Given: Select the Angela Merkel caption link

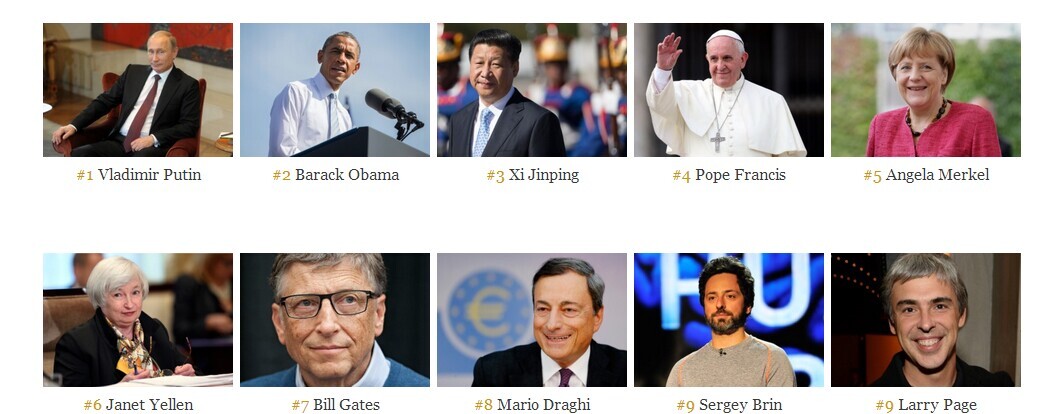Looking at the screenshot, I should coord(937,175).
